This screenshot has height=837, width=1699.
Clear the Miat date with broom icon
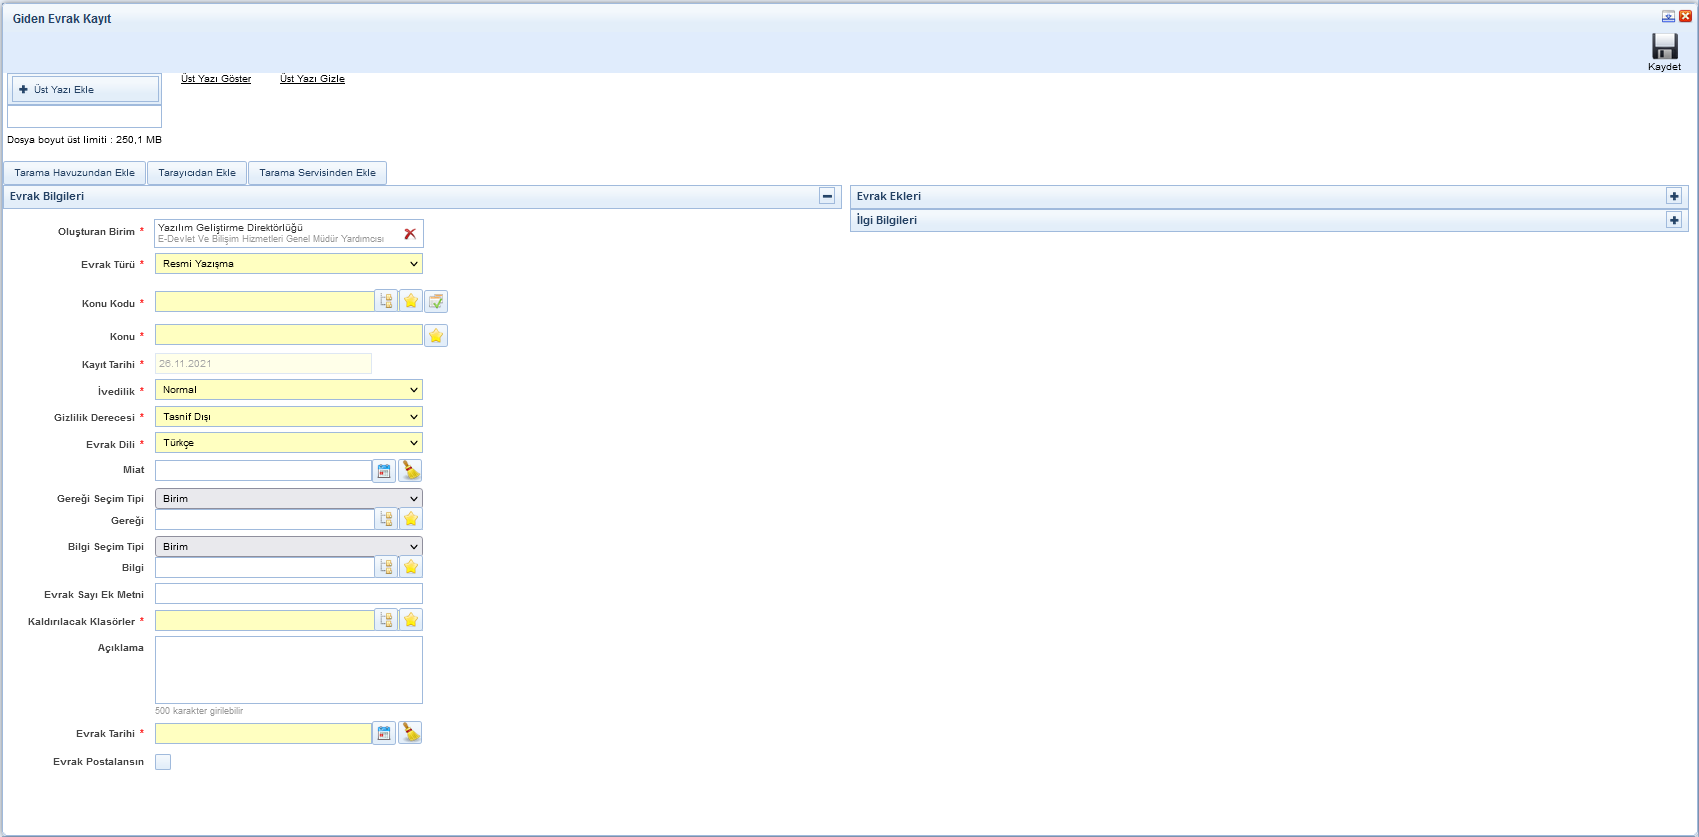pos(410,470)
